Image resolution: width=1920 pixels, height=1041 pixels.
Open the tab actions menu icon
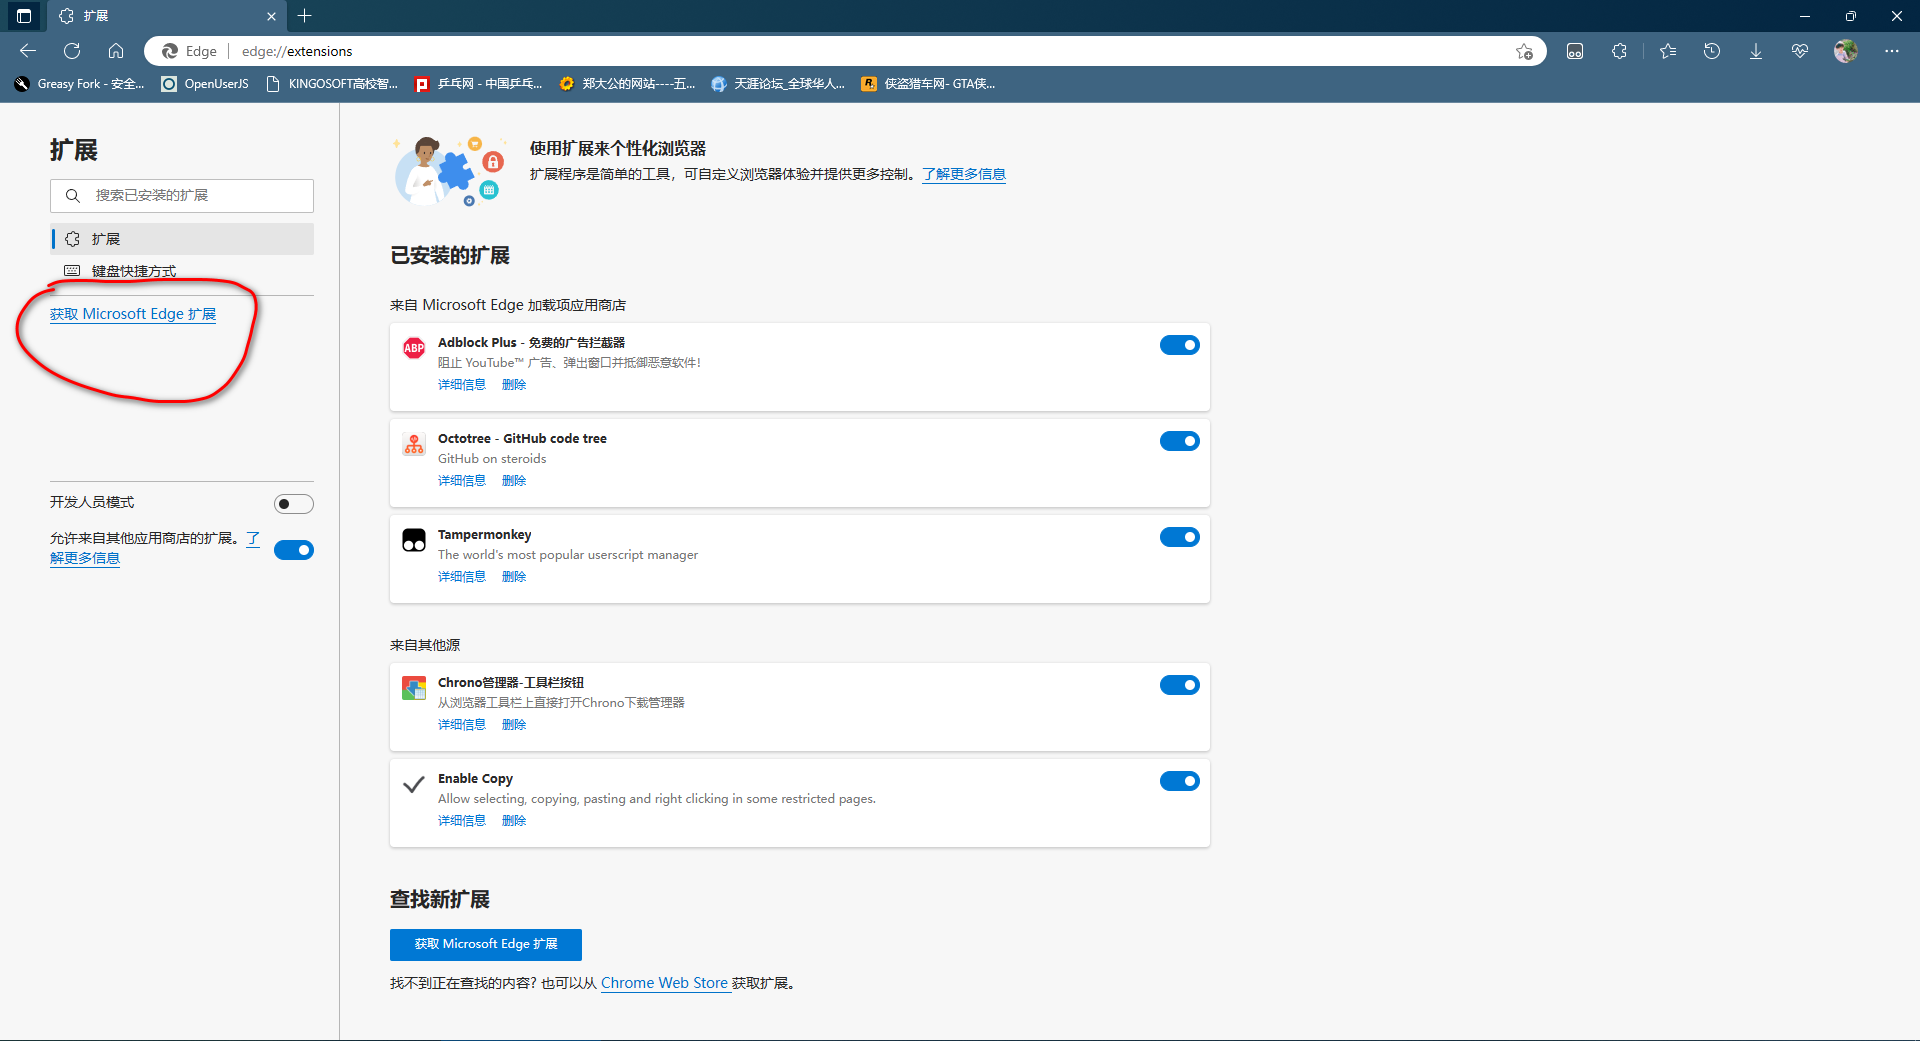(x=24, y=16)
